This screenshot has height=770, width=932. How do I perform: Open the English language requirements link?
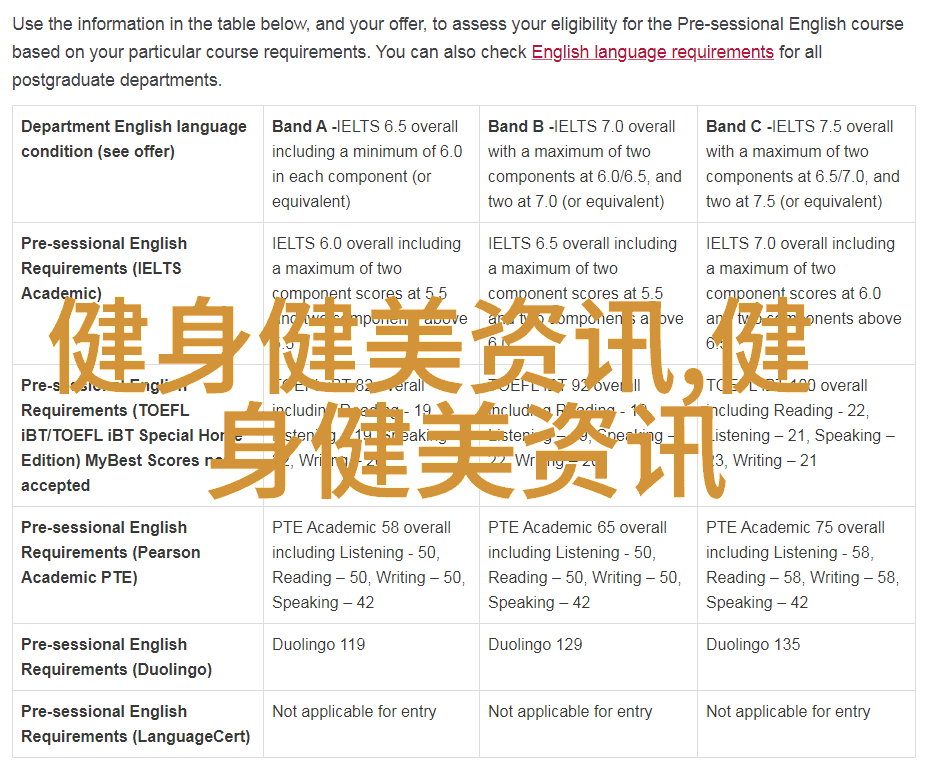point(652,52)
